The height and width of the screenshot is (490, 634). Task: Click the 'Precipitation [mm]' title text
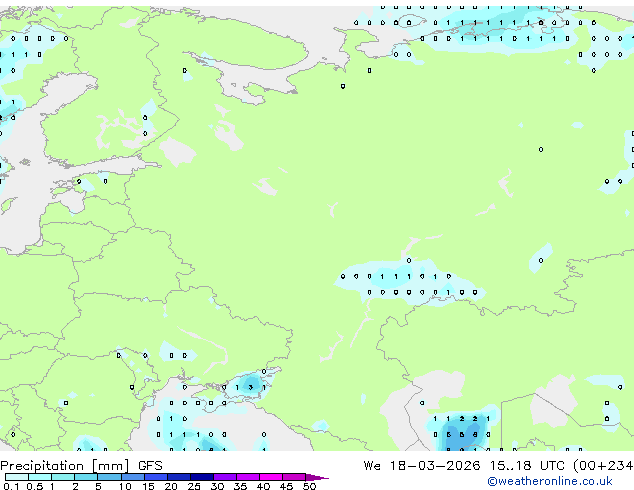pyautogui.click(x=65, y=466)
